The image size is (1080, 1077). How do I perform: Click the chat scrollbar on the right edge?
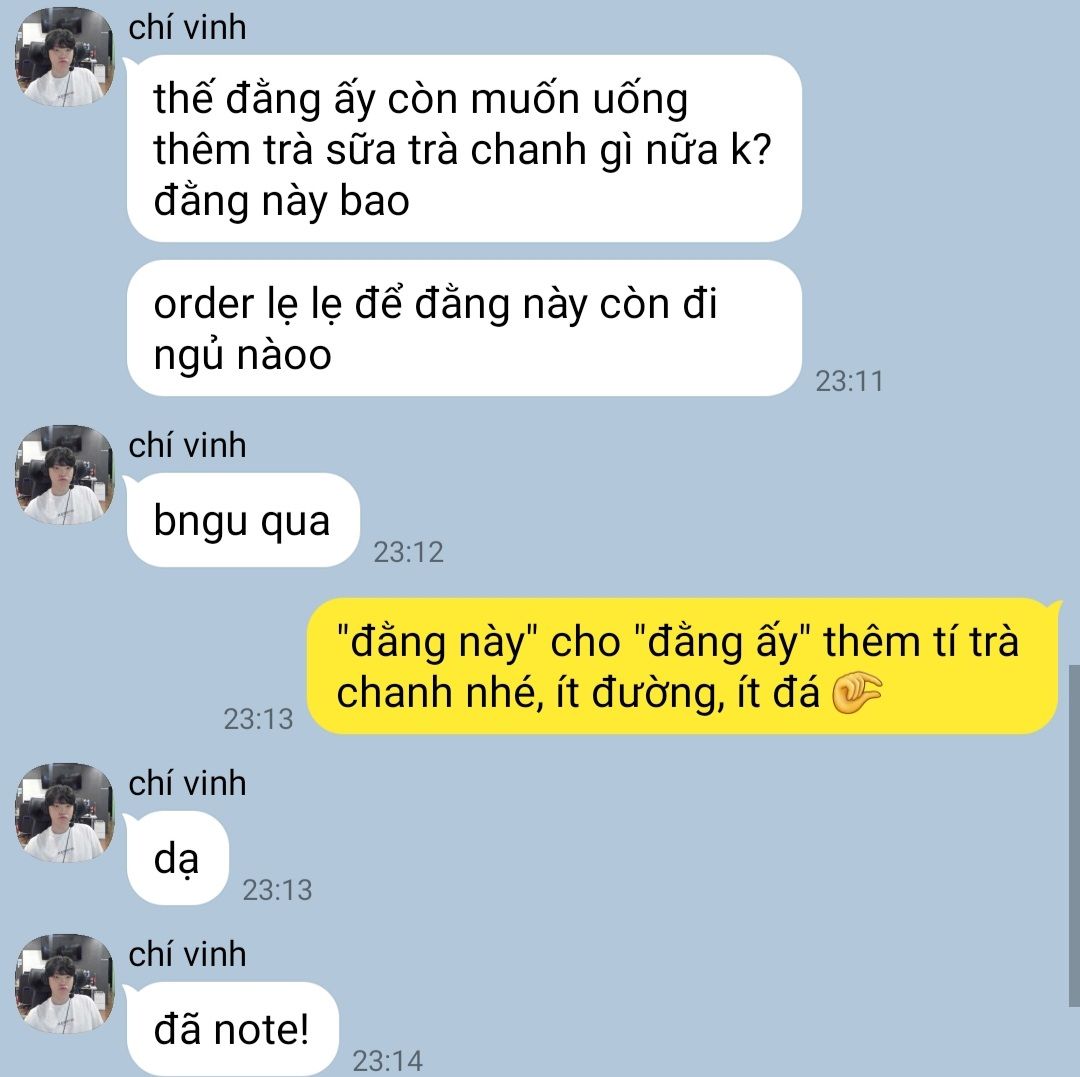point(1074,836)
